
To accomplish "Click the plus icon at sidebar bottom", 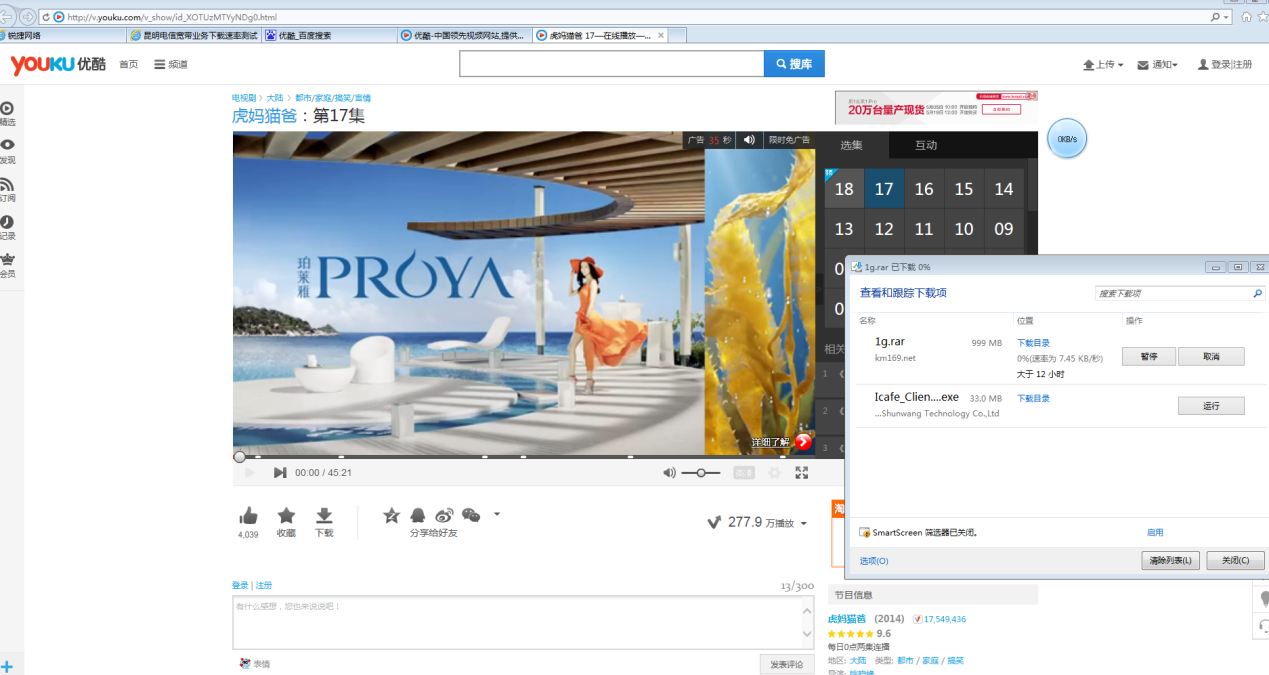I will pos(7,667).
